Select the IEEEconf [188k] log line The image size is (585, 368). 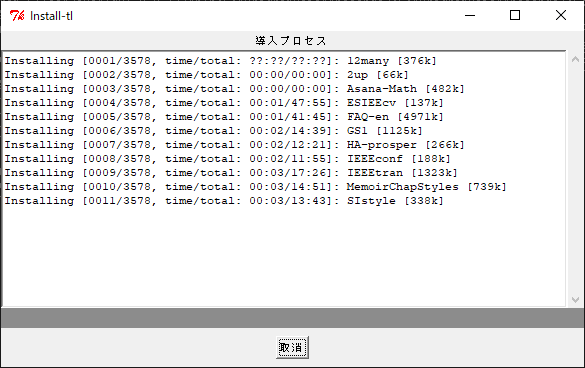[228, 159]
